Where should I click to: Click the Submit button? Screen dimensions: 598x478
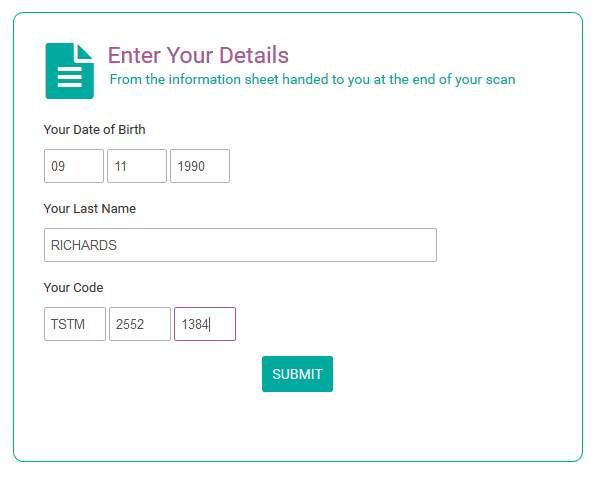[x=297, y=374]
